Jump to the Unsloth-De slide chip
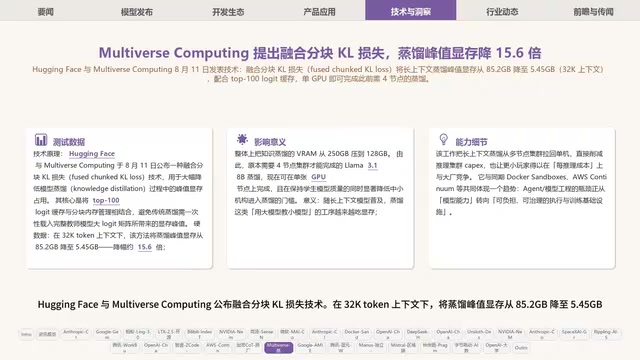Viewport: 640px width, 360px height. pos(479,334)
